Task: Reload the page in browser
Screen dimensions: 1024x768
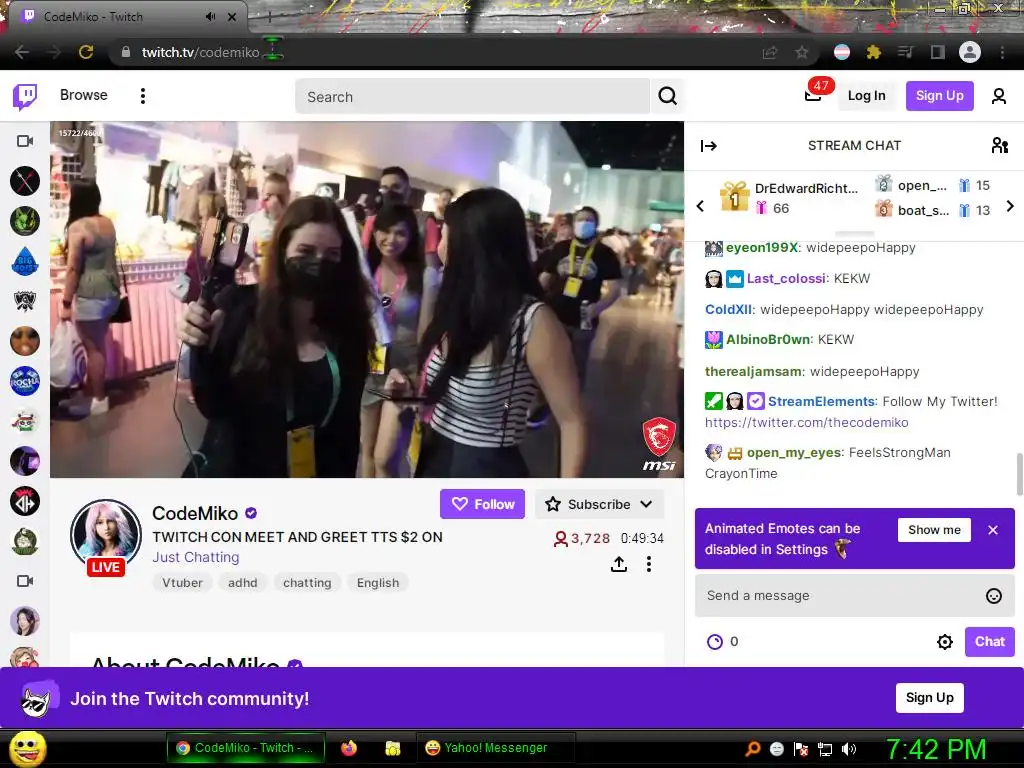Action: (x=86, y=52)
